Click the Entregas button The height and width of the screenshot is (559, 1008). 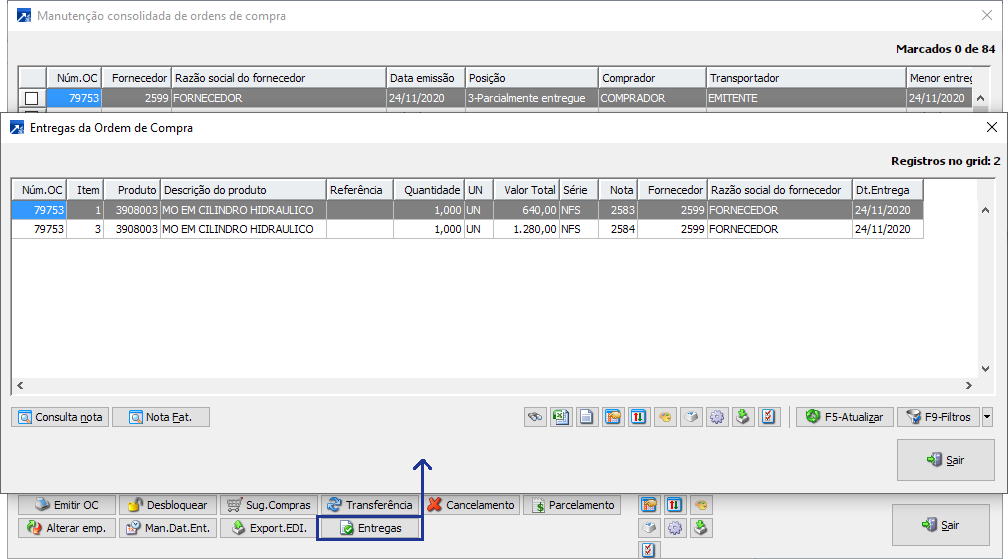tap(370, 528)
